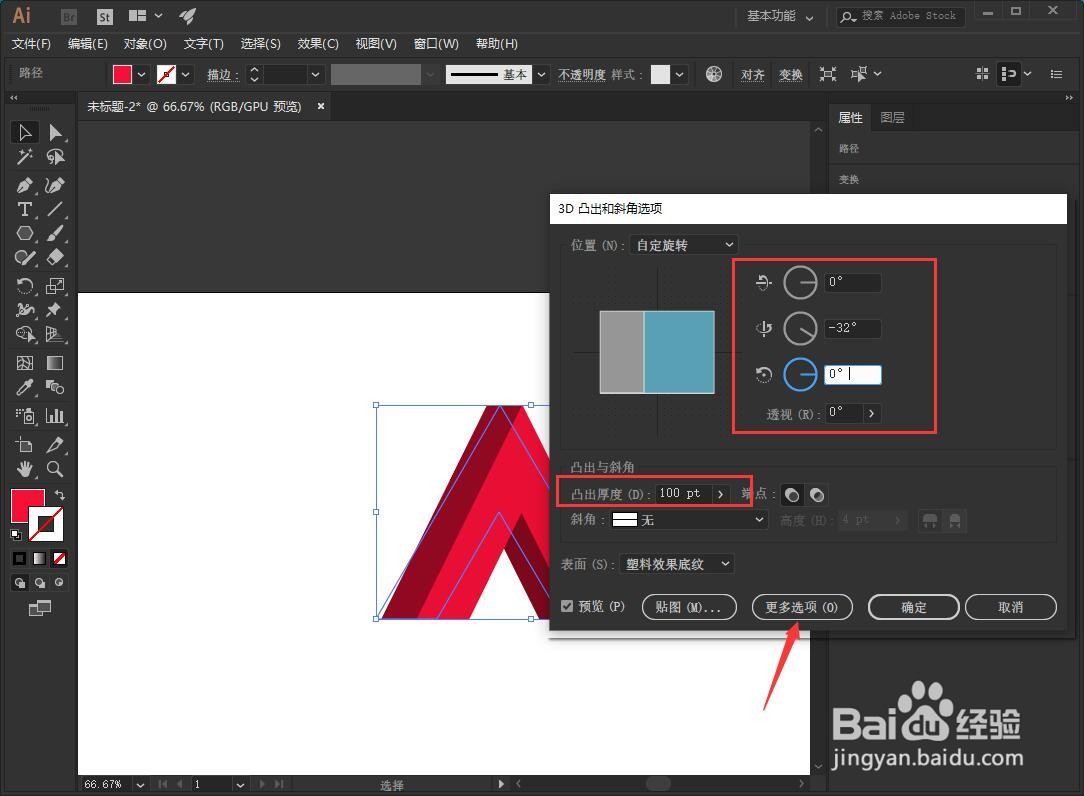Click the 取消 button
Screen dimensions: 1084x796
click(x=1011, y=607)
